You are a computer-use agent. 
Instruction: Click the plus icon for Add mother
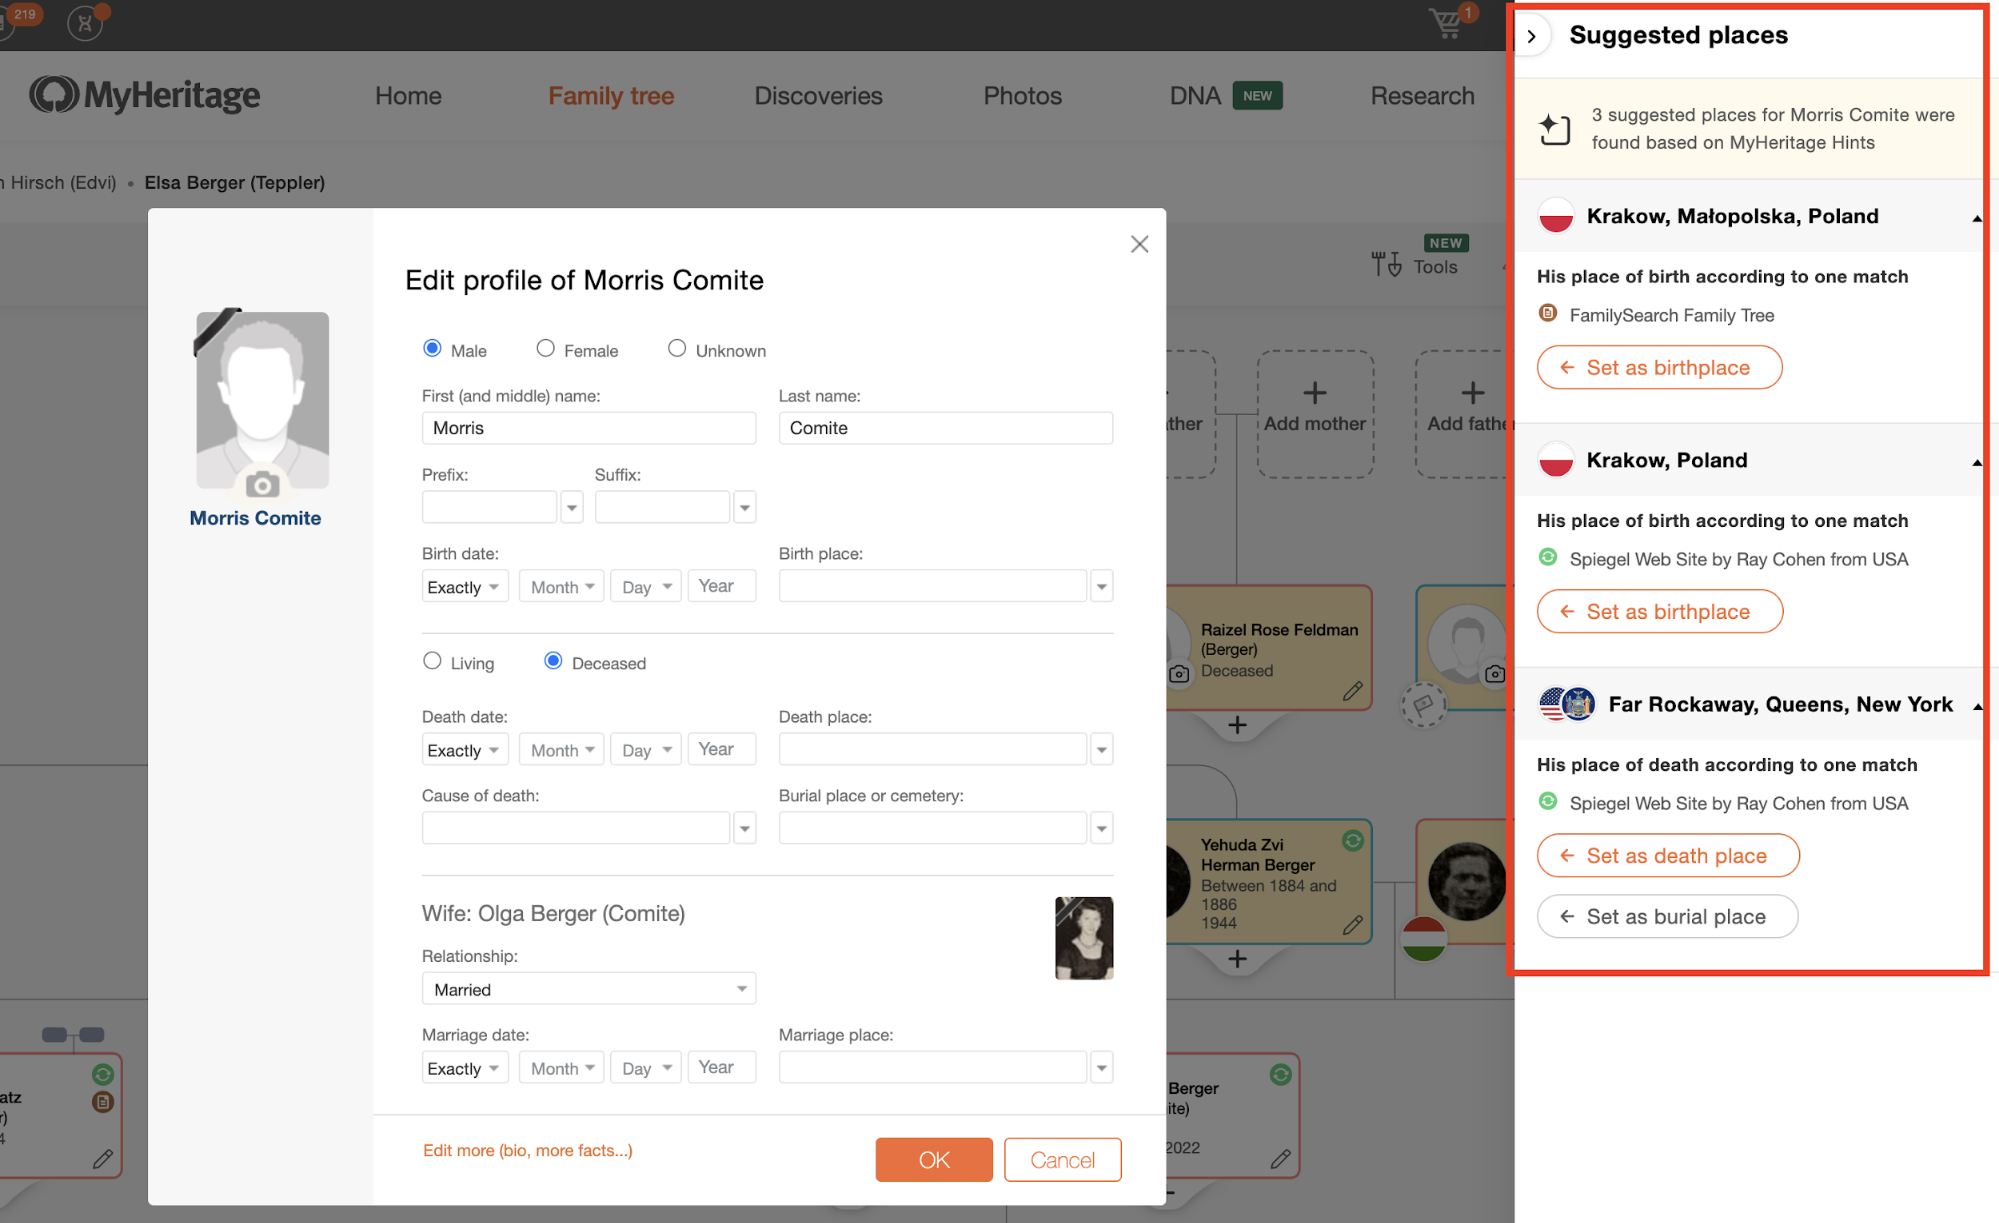coord(1314,393)
